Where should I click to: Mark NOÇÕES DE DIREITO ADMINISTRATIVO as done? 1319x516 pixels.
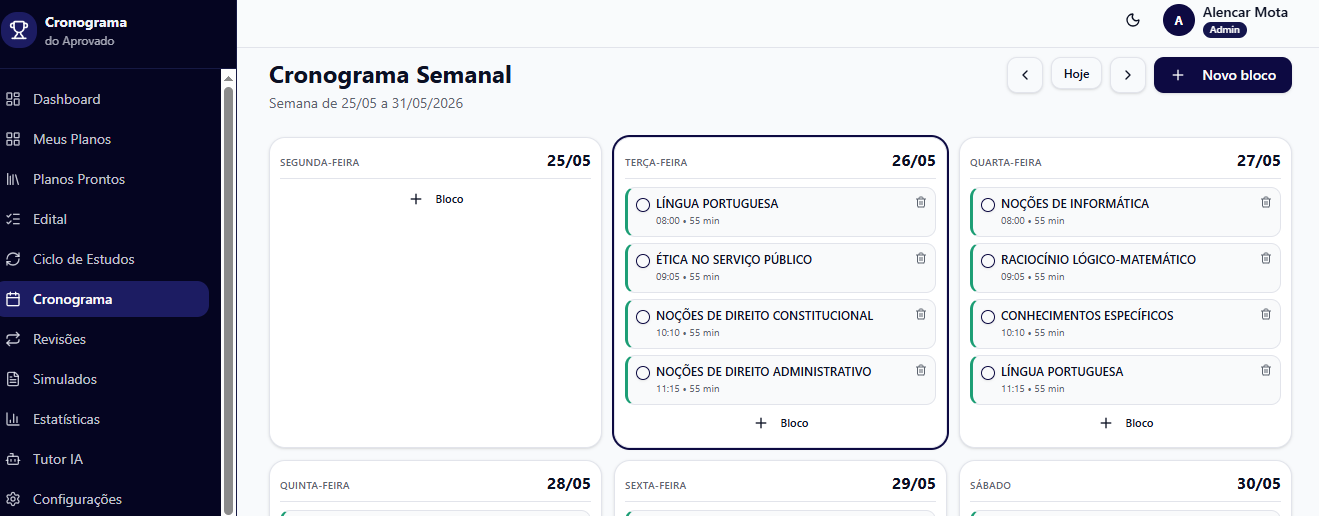643,373
